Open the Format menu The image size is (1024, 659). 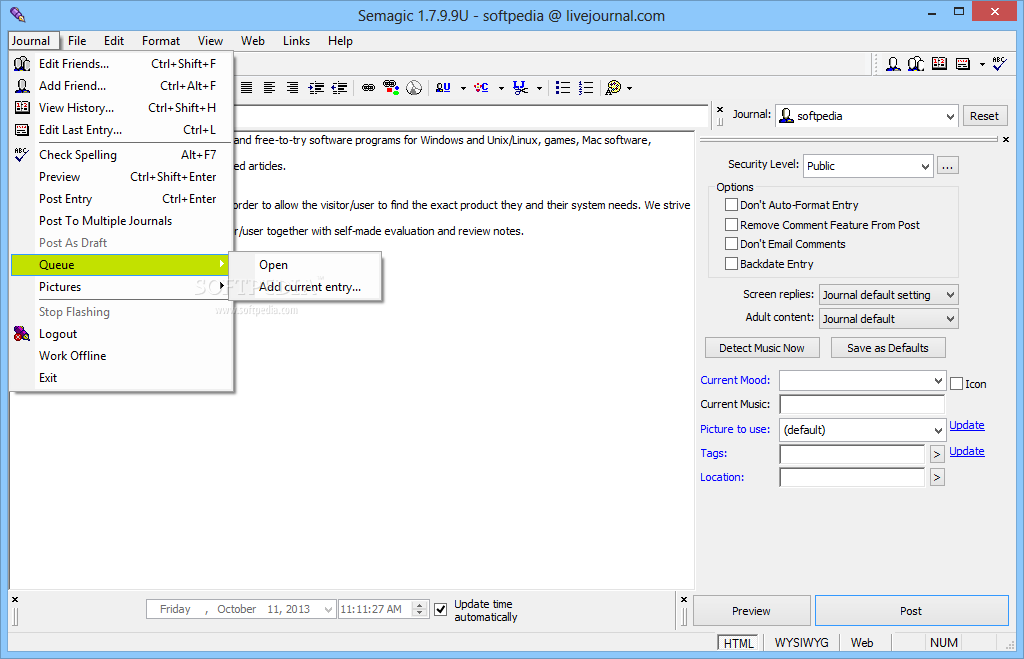[161, 40]
